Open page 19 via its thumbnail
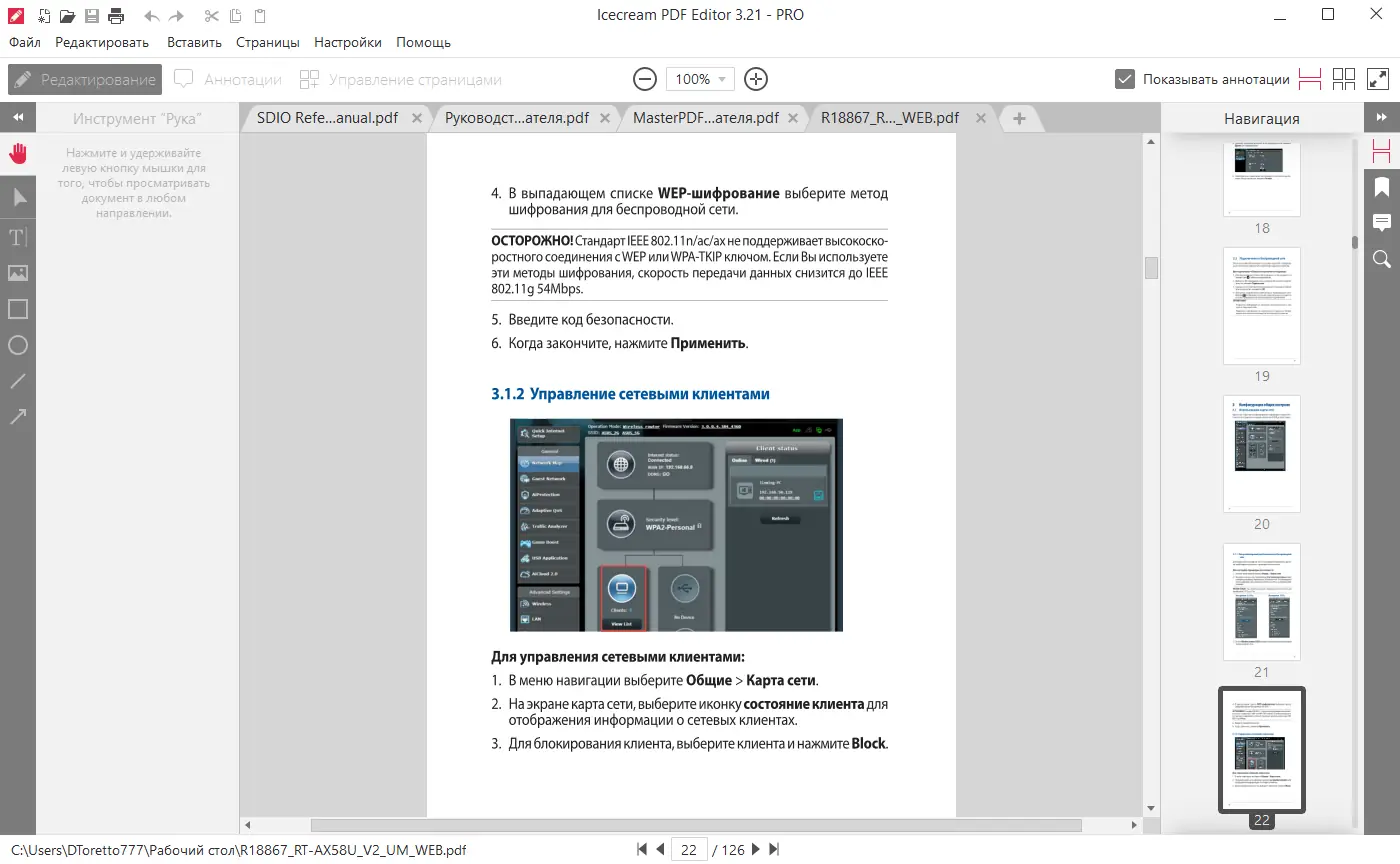Image resolution: width=1400 pixels, height=864 pixels. [x=1261, y=305]
